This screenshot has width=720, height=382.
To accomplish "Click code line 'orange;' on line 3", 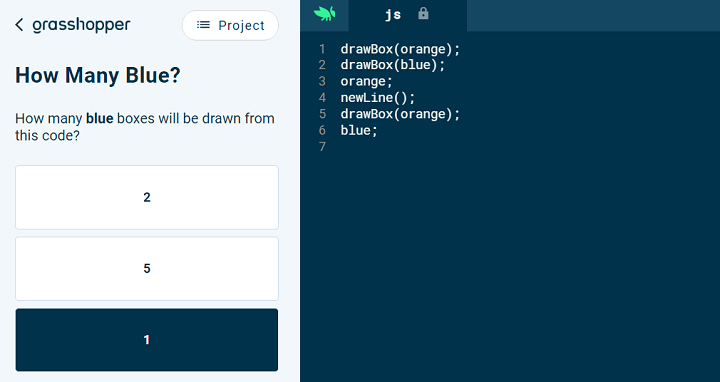I will [x=366, y=81].
